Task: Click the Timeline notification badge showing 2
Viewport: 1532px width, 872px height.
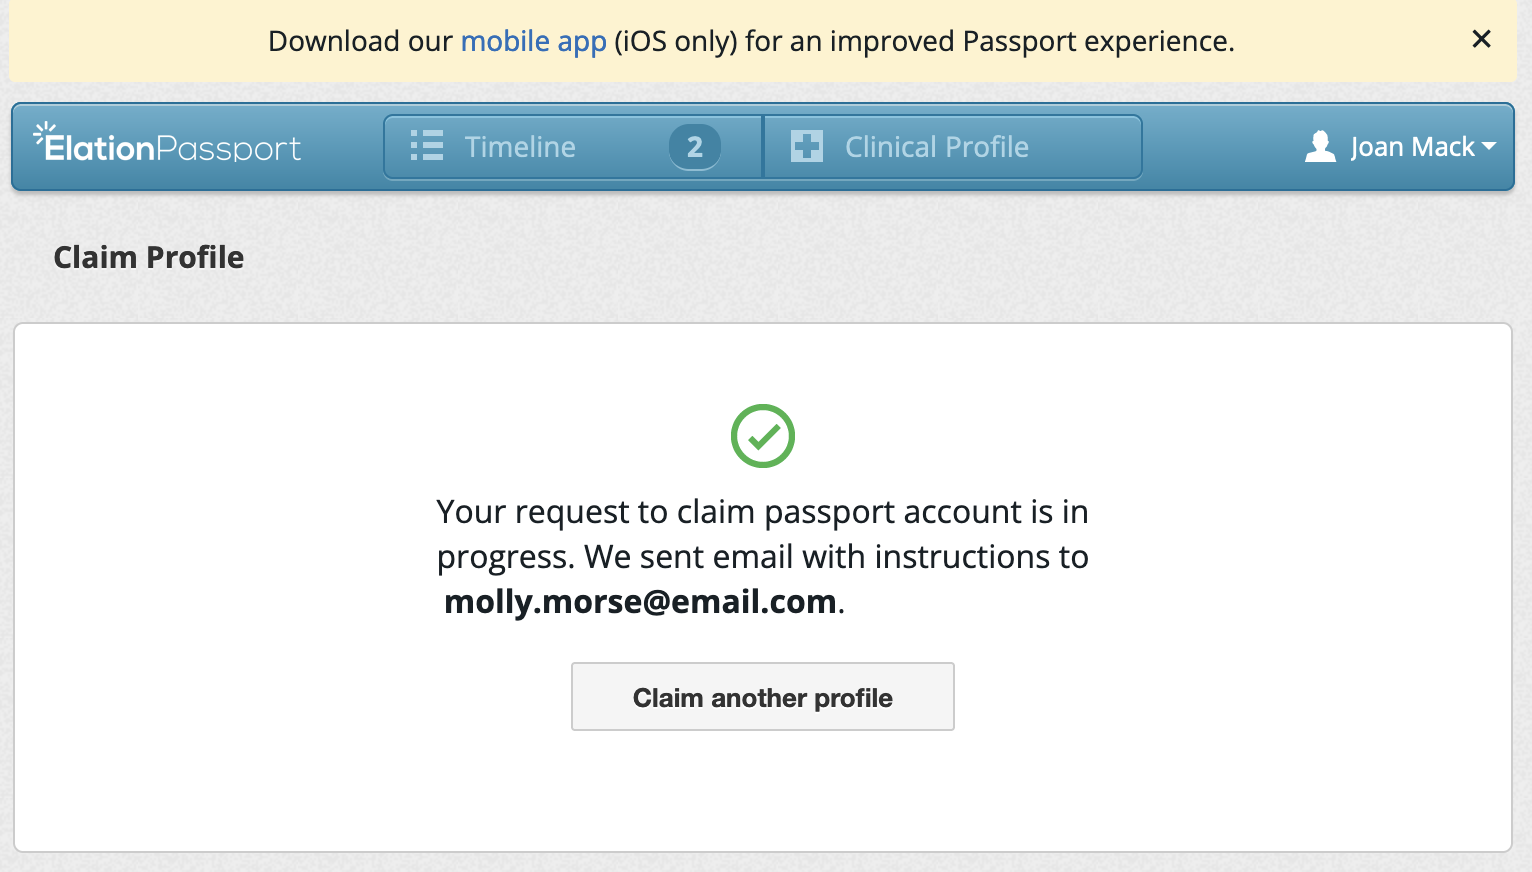Action: [x=694, y=147]
